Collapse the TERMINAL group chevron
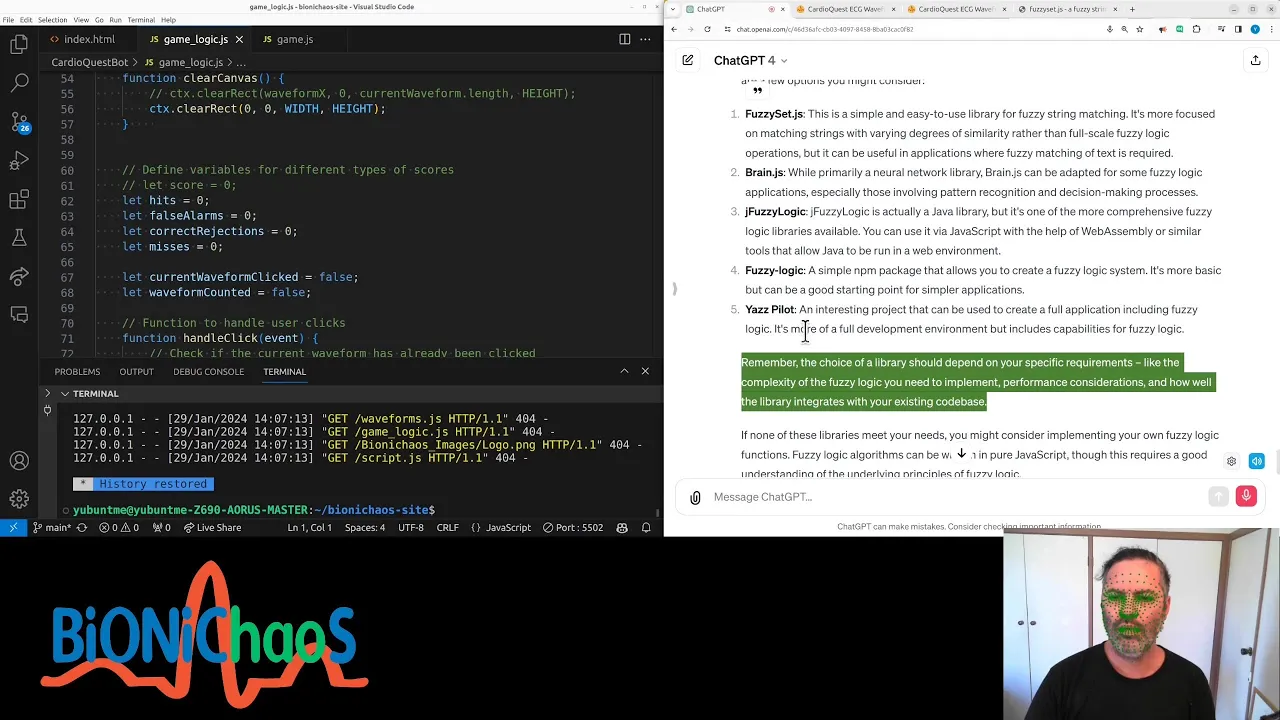Image resolution: width=1280 pixels, height=720 pixels. (x=65, y=394)
